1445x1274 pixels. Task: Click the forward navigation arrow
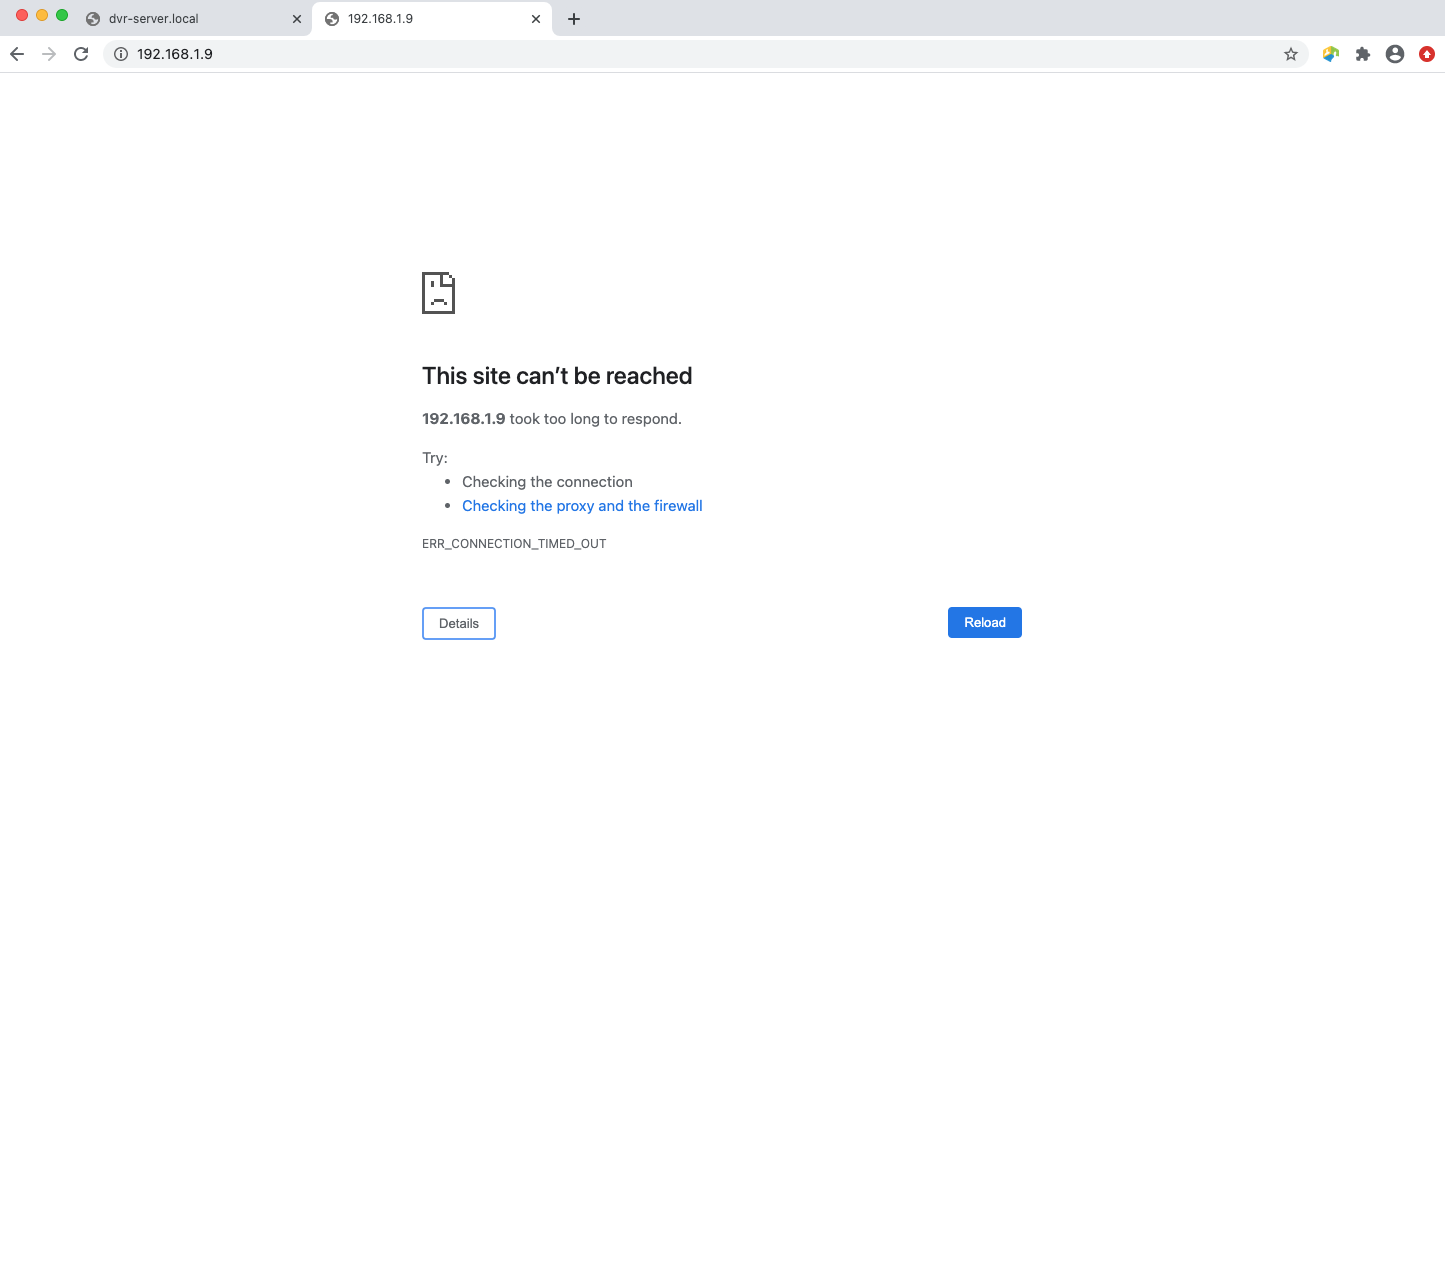point(49,54)
